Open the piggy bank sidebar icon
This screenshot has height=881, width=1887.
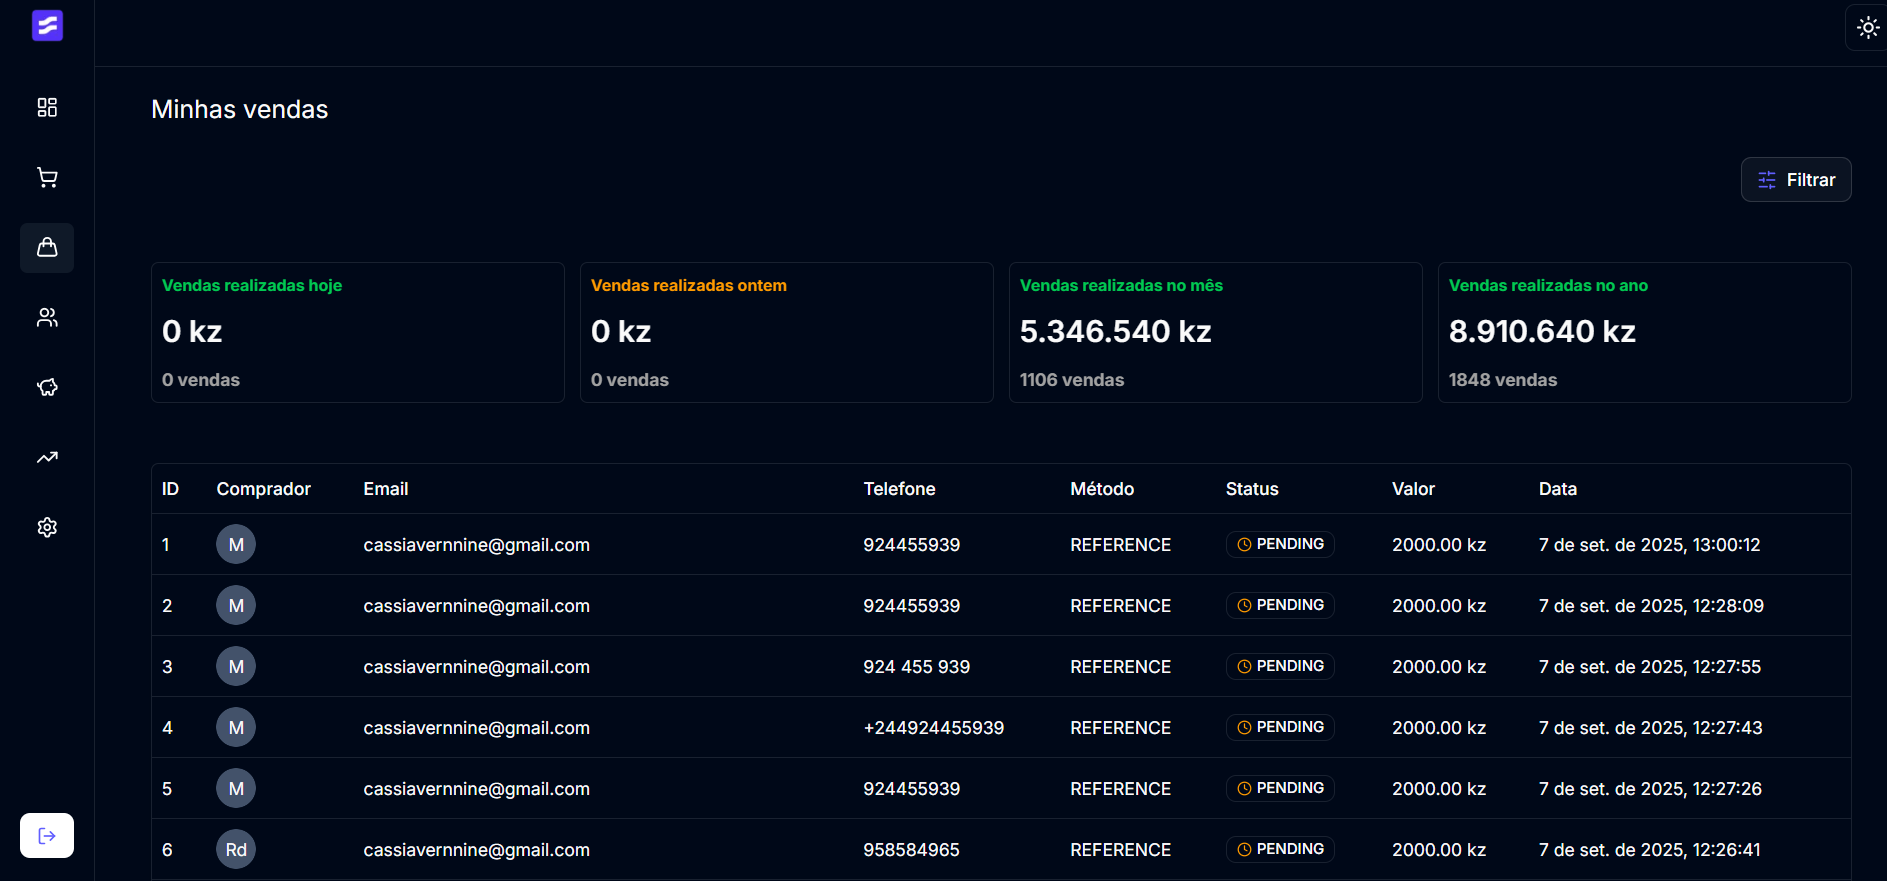47,387
